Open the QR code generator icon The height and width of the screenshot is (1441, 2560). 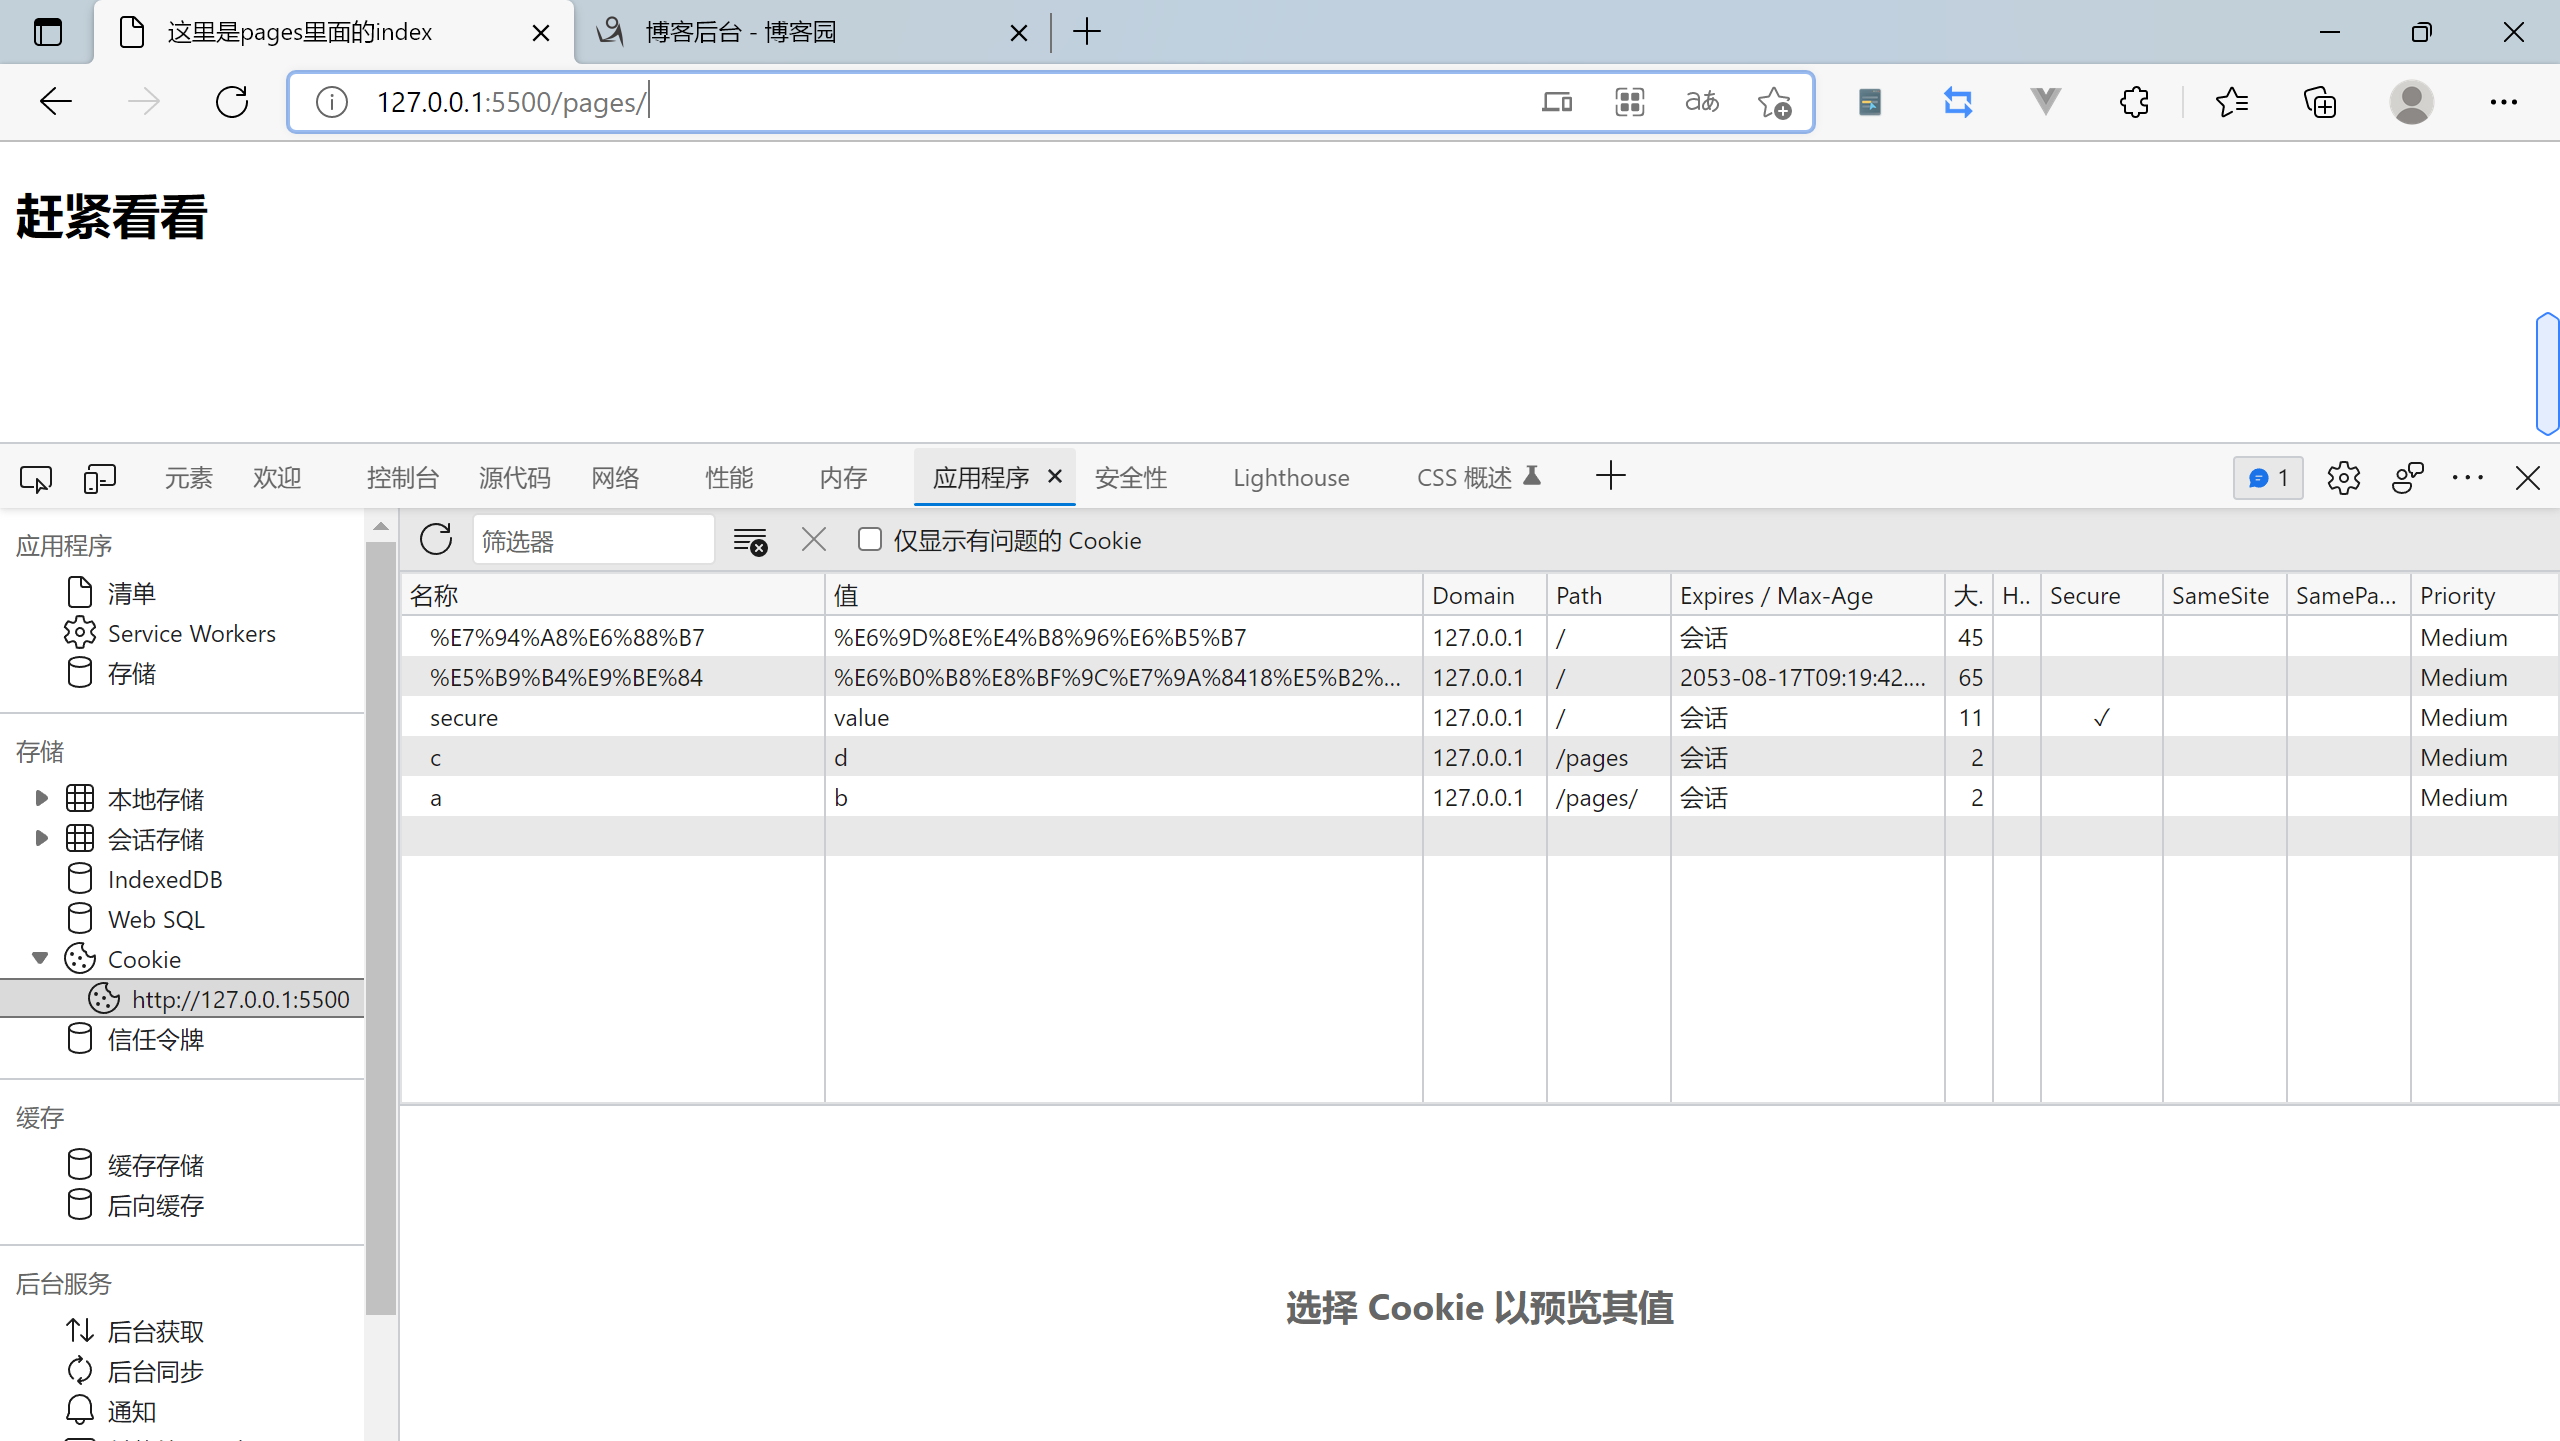(1630, 101)
